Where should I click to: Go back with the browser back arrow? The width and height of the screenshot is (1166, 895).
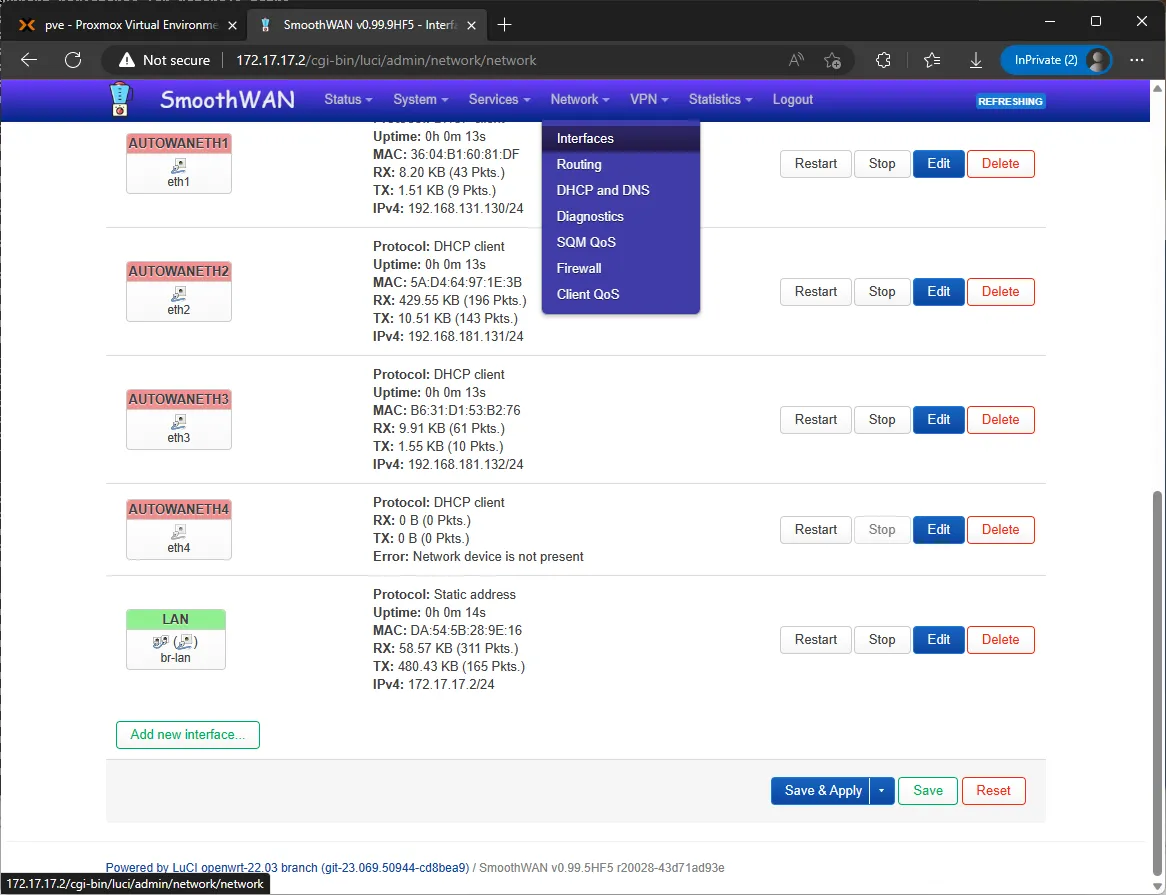tap(29, 60)
